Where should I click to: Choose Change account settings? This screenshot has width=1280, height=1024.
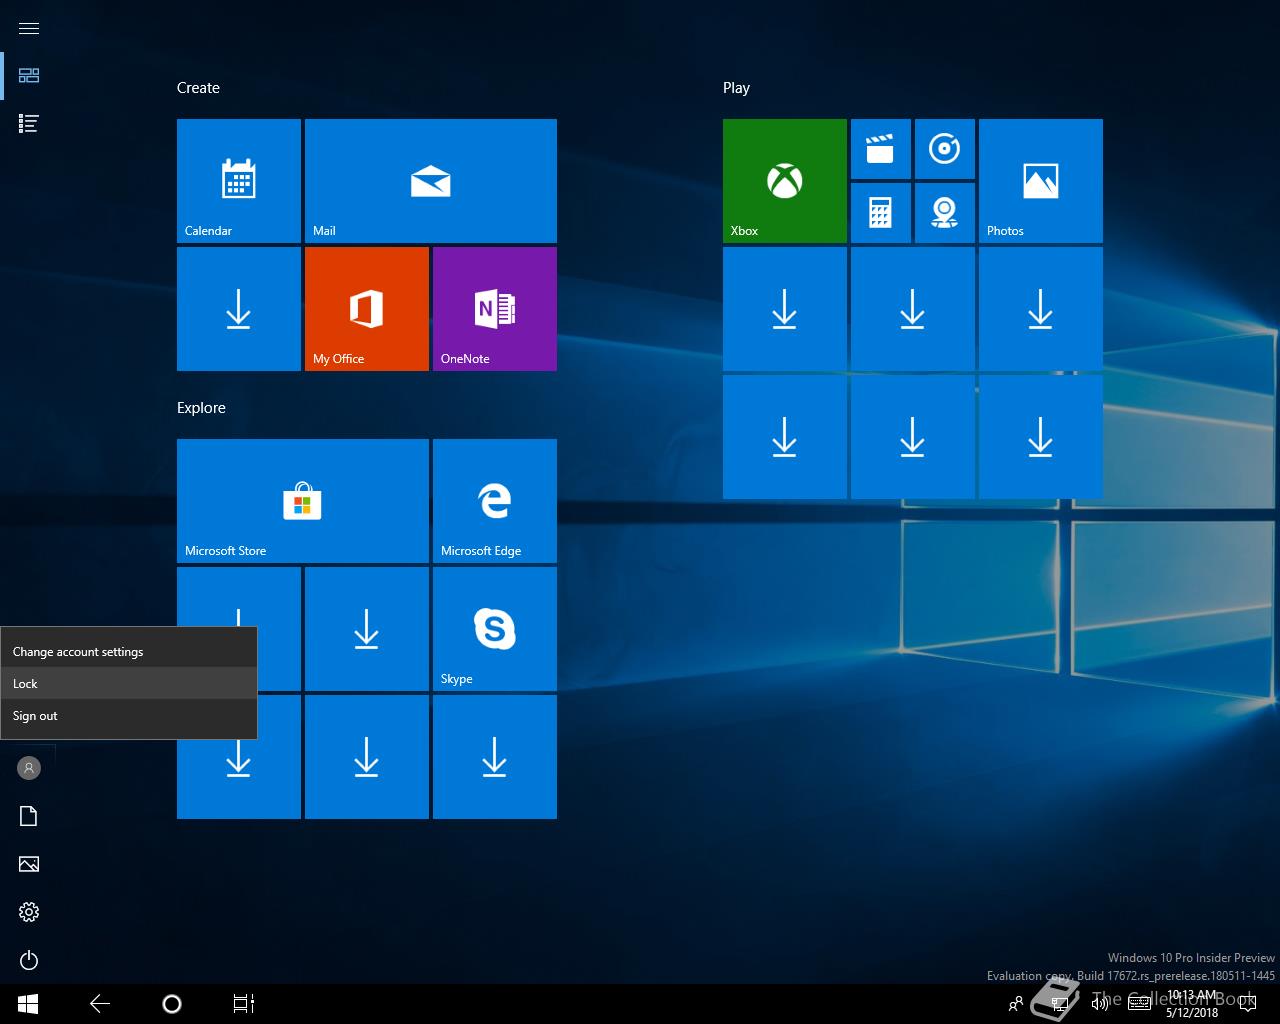[128, 651]
